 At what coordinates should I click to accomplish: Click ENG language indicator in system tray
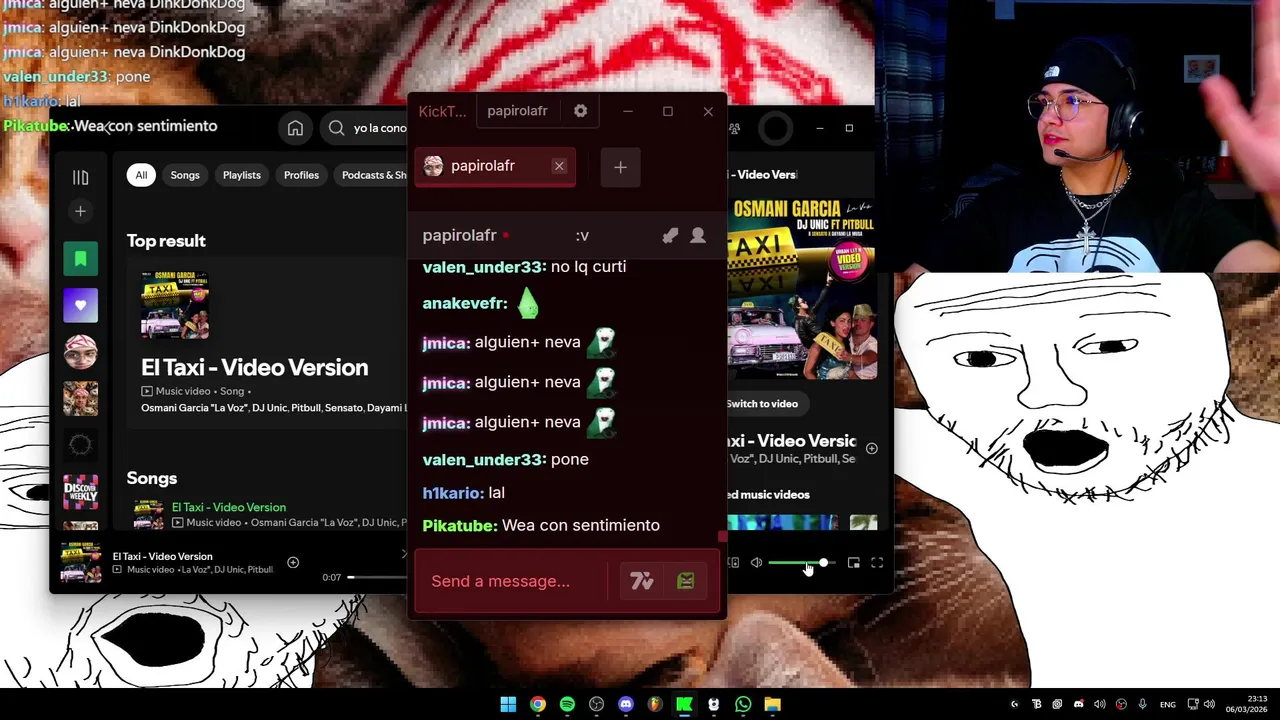(1166, 704)
